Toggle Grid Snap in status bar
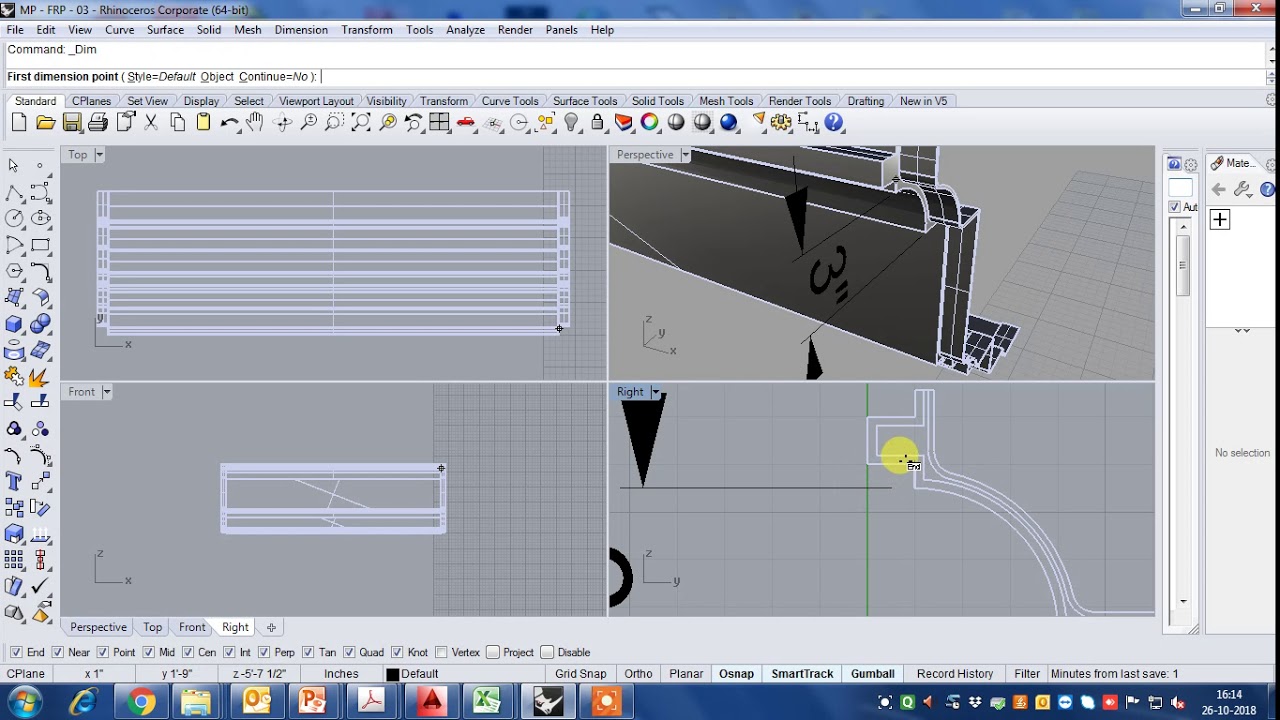Image resolution: width=1280 pixels, height=720 pixels. tap(580, 674)
